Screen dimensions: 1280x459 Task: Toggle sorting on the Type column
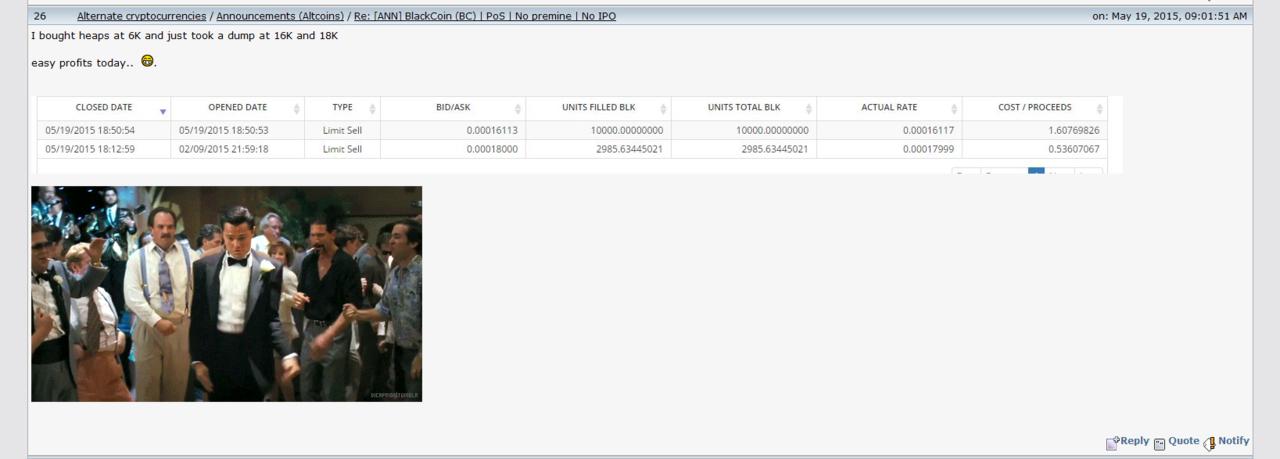tap(373, 109)
